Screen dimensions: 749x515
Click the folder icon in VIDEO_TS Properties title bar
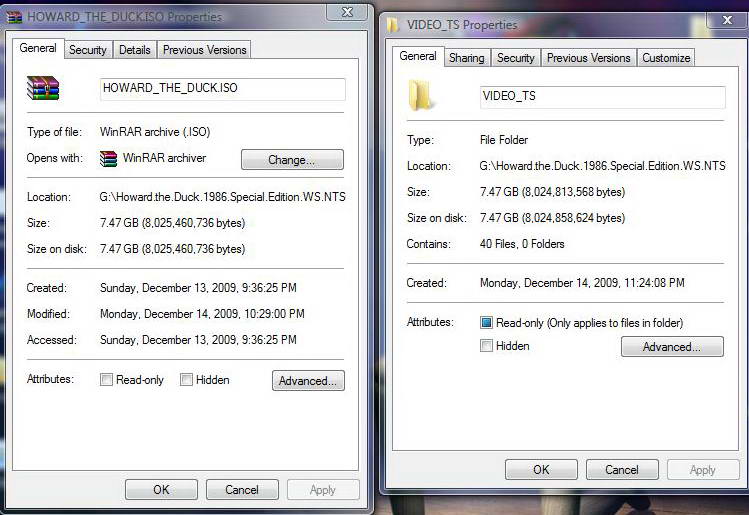[393, 25]
